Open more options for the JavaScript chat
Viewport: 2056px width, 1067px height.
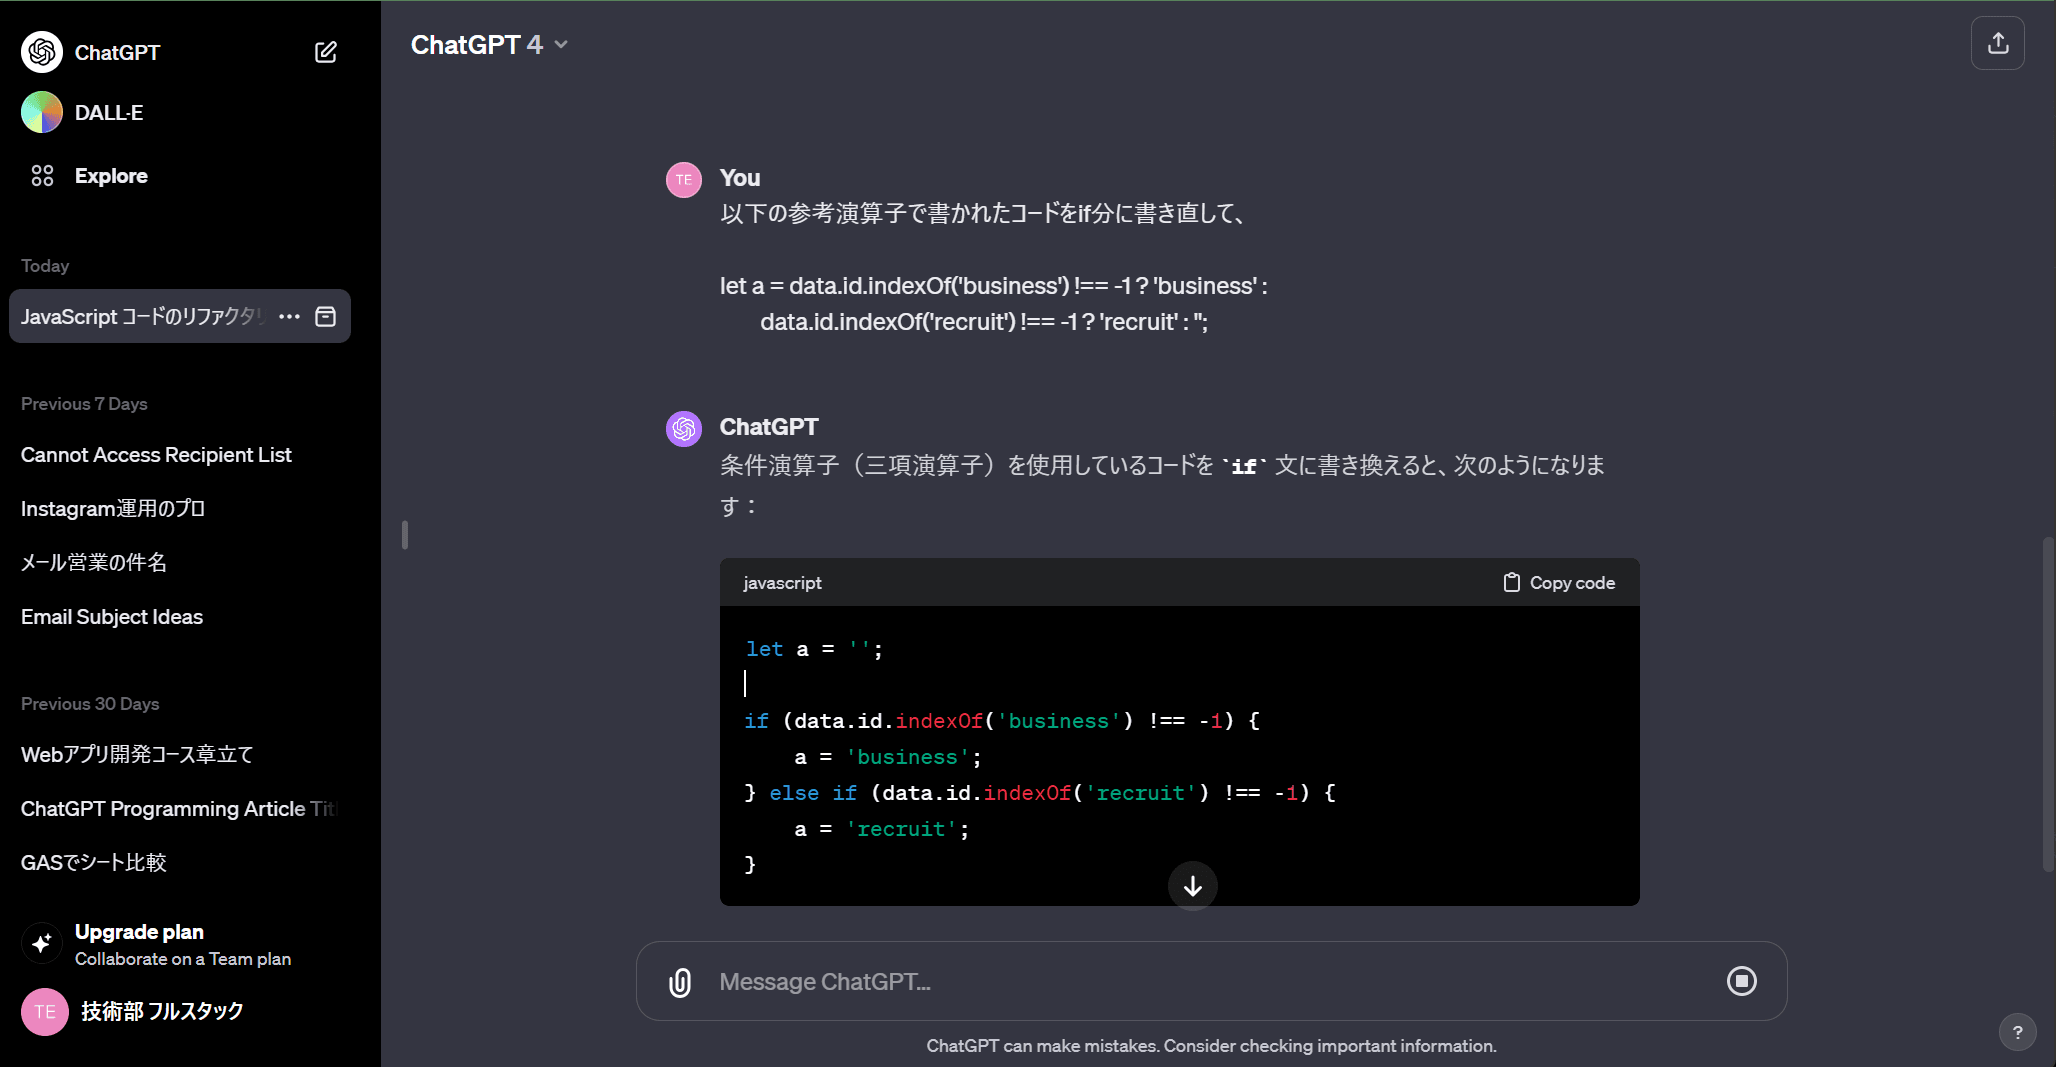(x=290, y=317)
